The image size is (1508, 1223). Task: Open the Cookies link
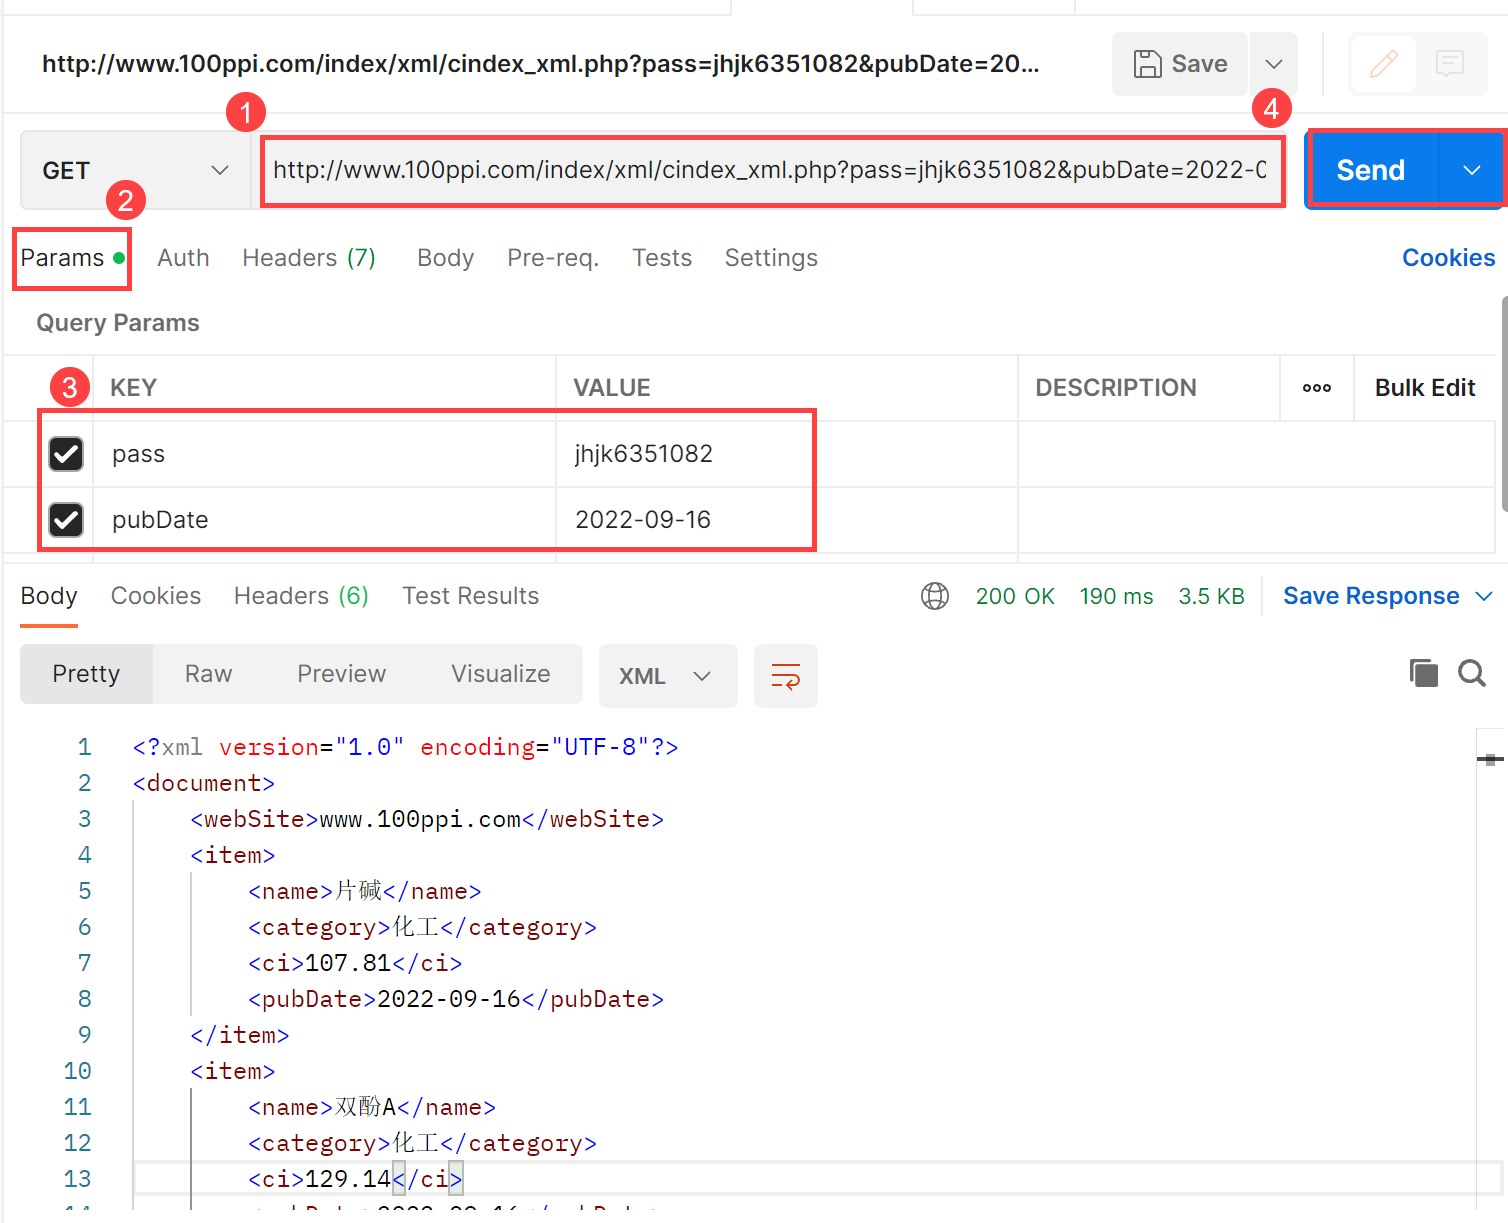click(1448, 258)
